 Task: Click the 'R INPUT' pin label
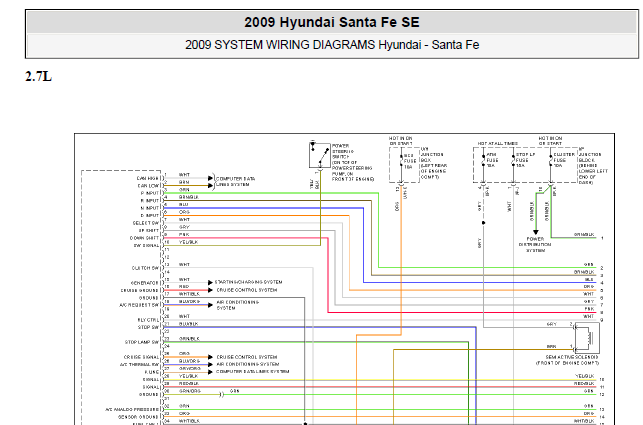tap(150, 201)
